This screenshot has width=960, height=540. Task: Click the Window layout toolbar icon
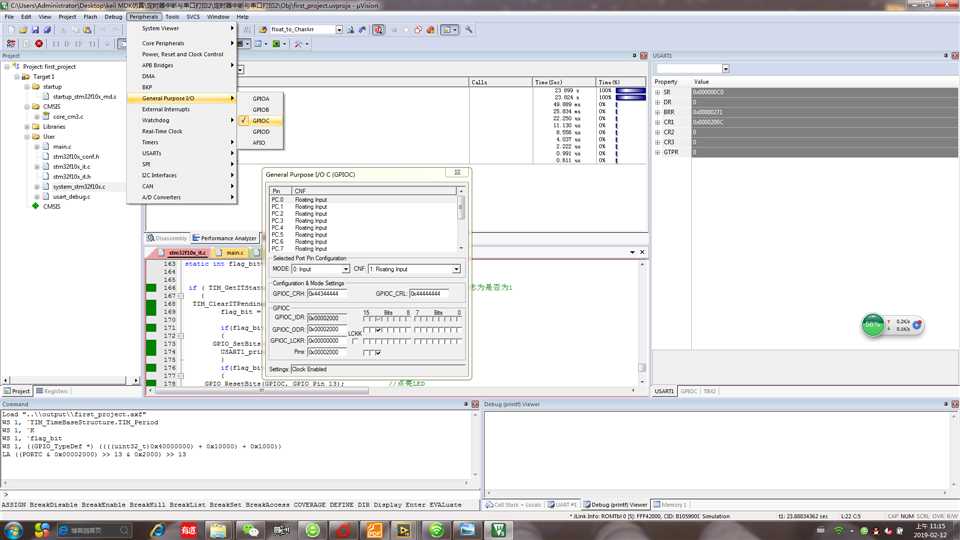449,29
